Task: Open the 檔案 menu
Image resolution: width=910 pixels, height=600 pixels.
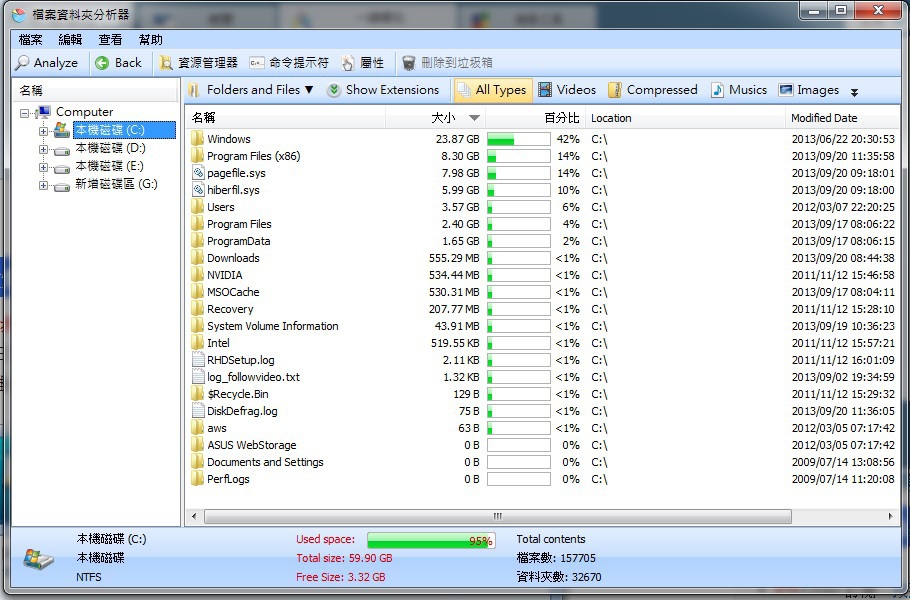Action: 30,39
